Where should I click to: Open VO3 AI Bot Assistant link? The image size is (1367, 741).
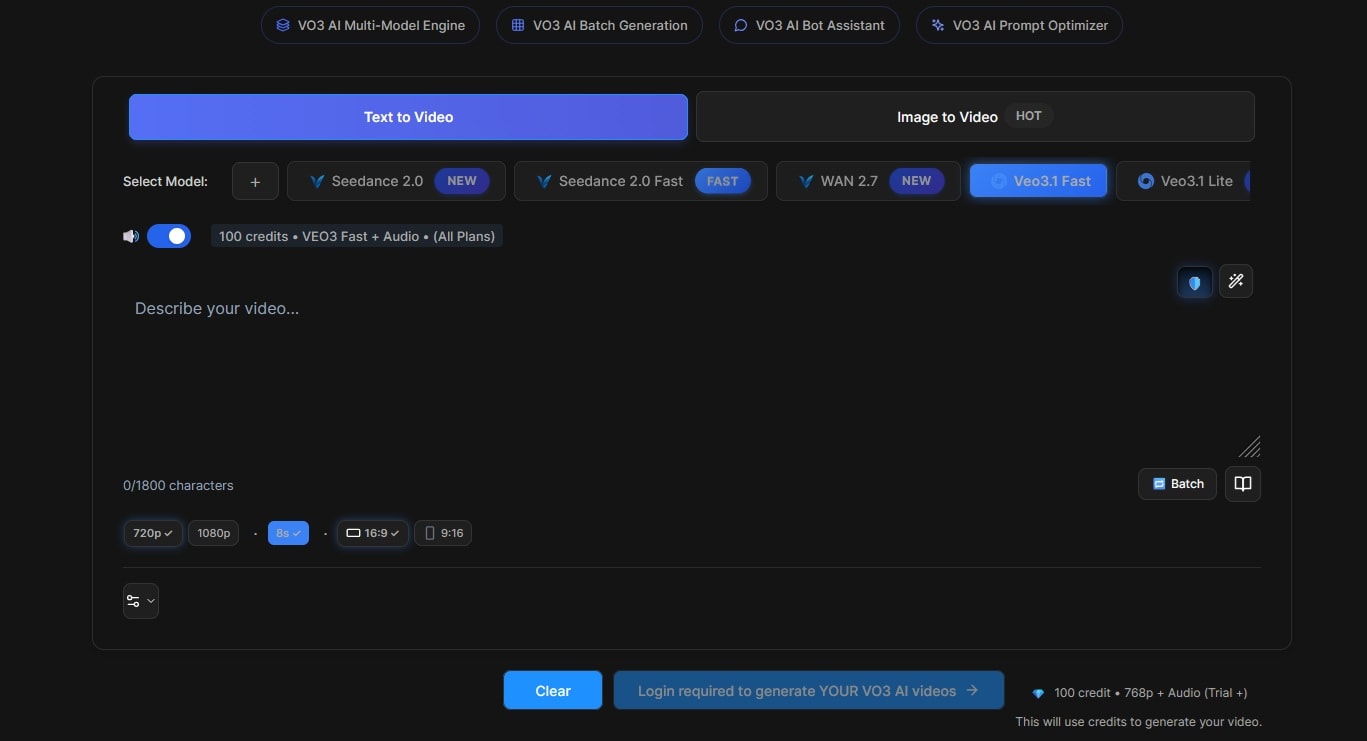pos(809,25)
